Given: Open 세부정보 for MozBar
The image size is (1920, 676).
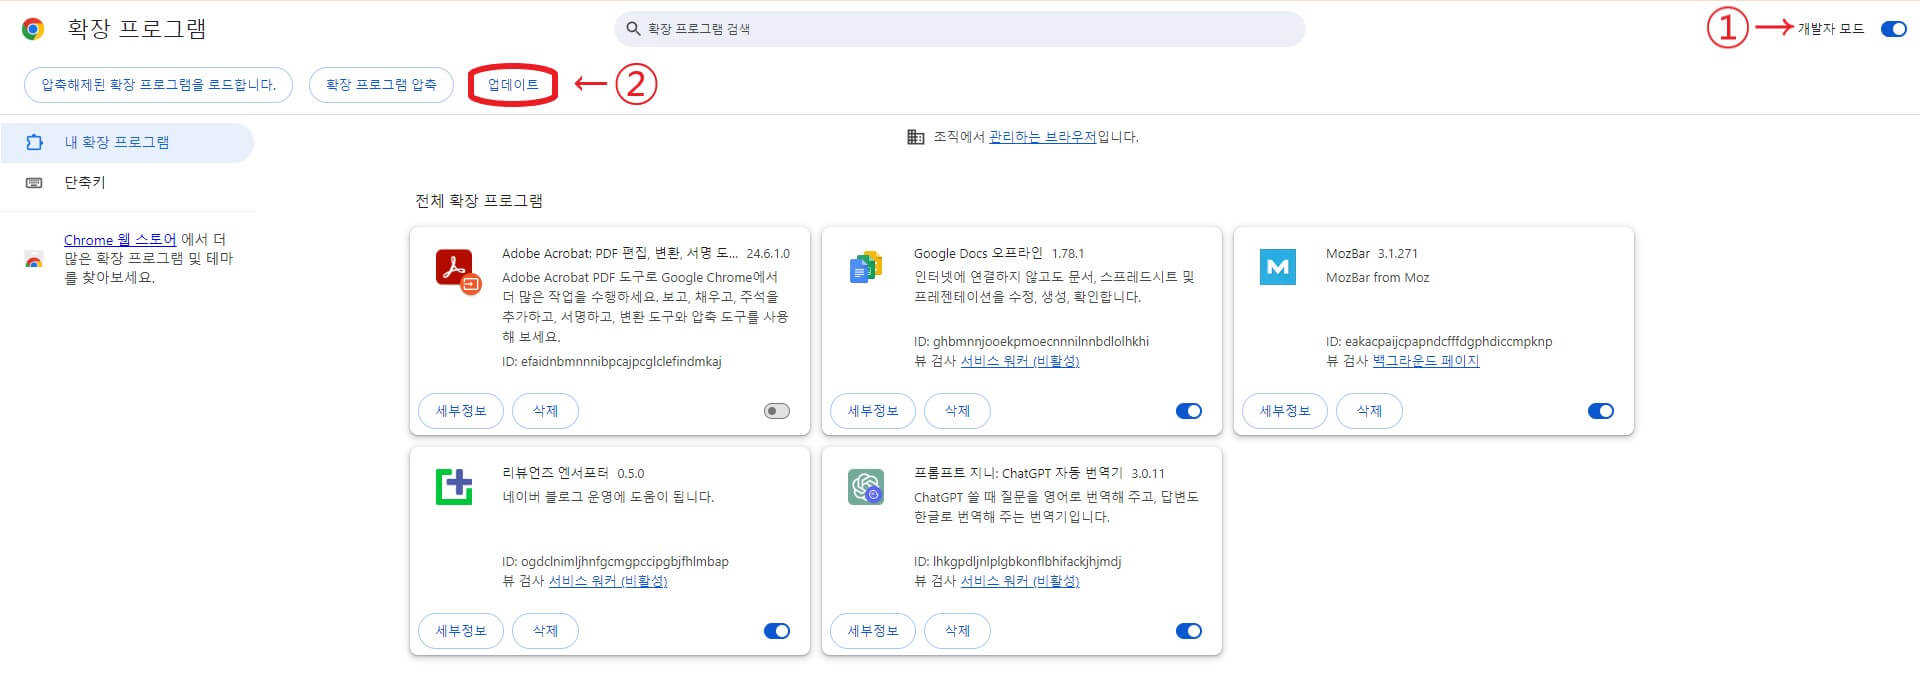Looking at the screenshot, I should pos(1285,411).
